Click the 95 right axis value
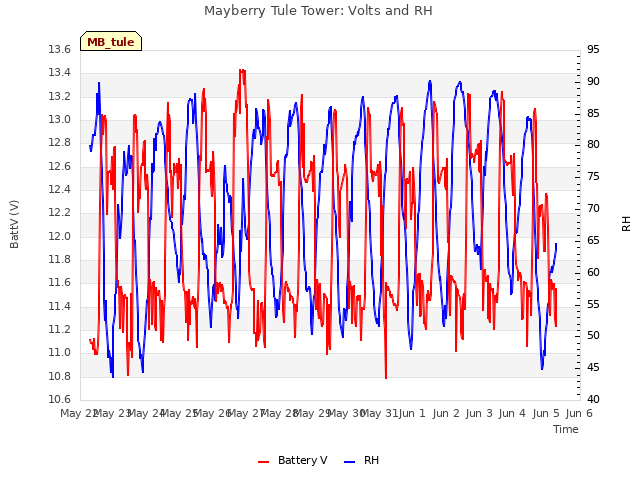The image size is (640, 480). click(593, 50)
